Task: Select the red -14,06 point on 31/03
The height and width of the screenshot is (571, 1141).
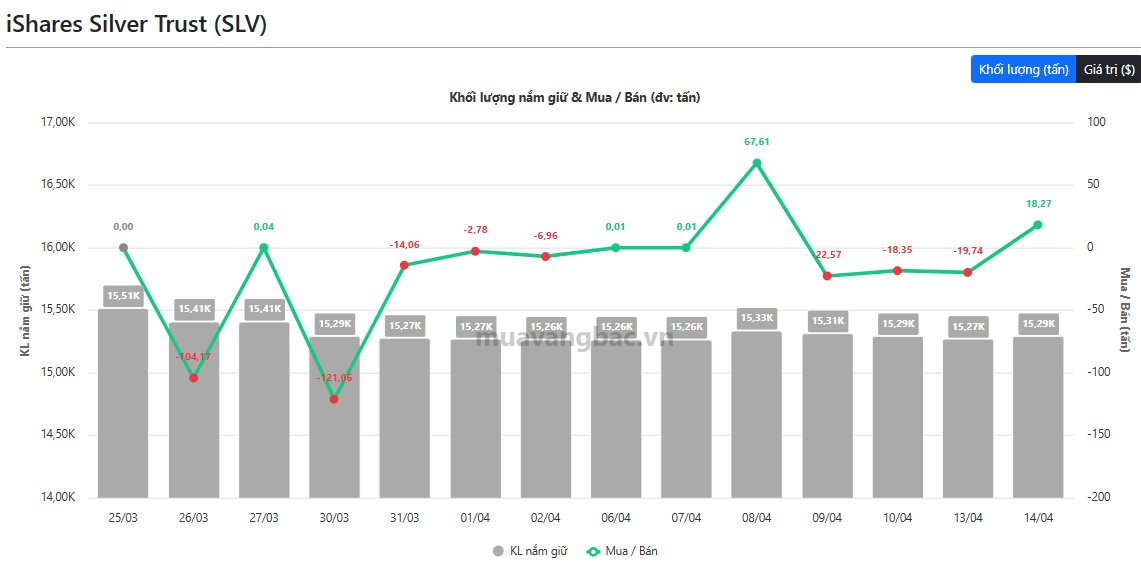Action: [x=404, y=265]
